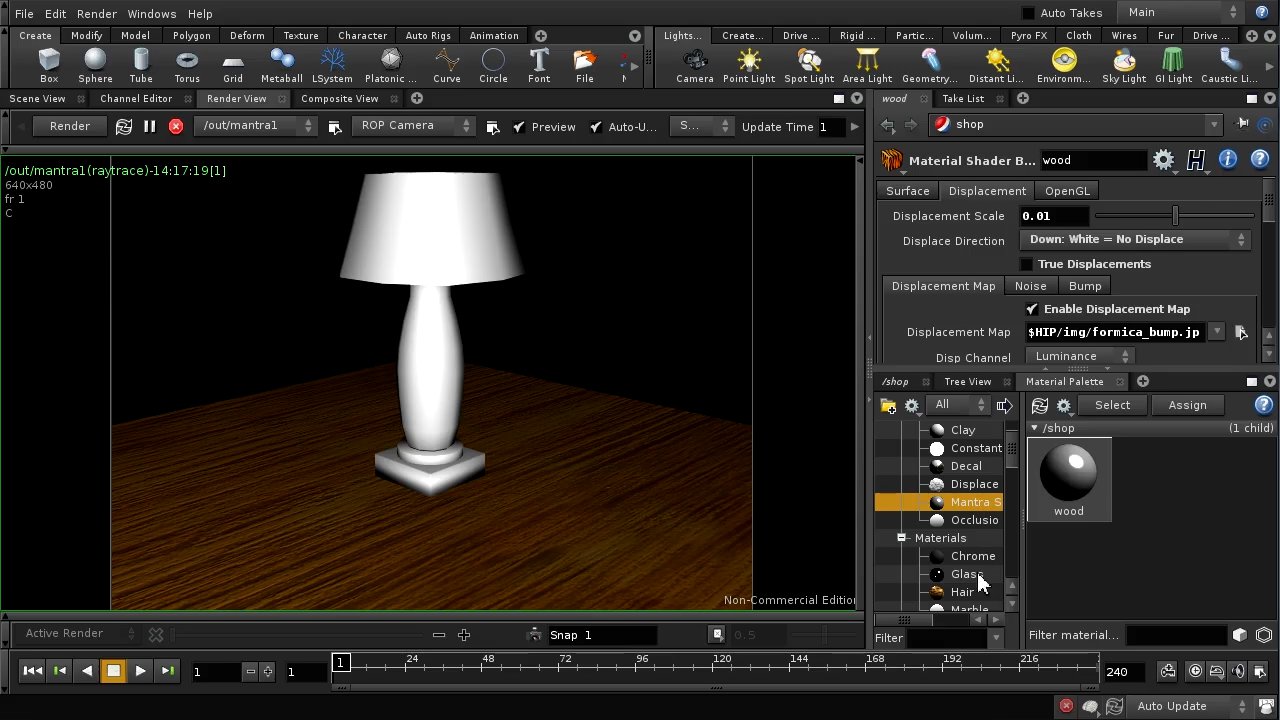Image resolution: width=1280 pixels, height=720 pixels.
Task: Add a Spot Light from the shelf
Action: point(809,67)
